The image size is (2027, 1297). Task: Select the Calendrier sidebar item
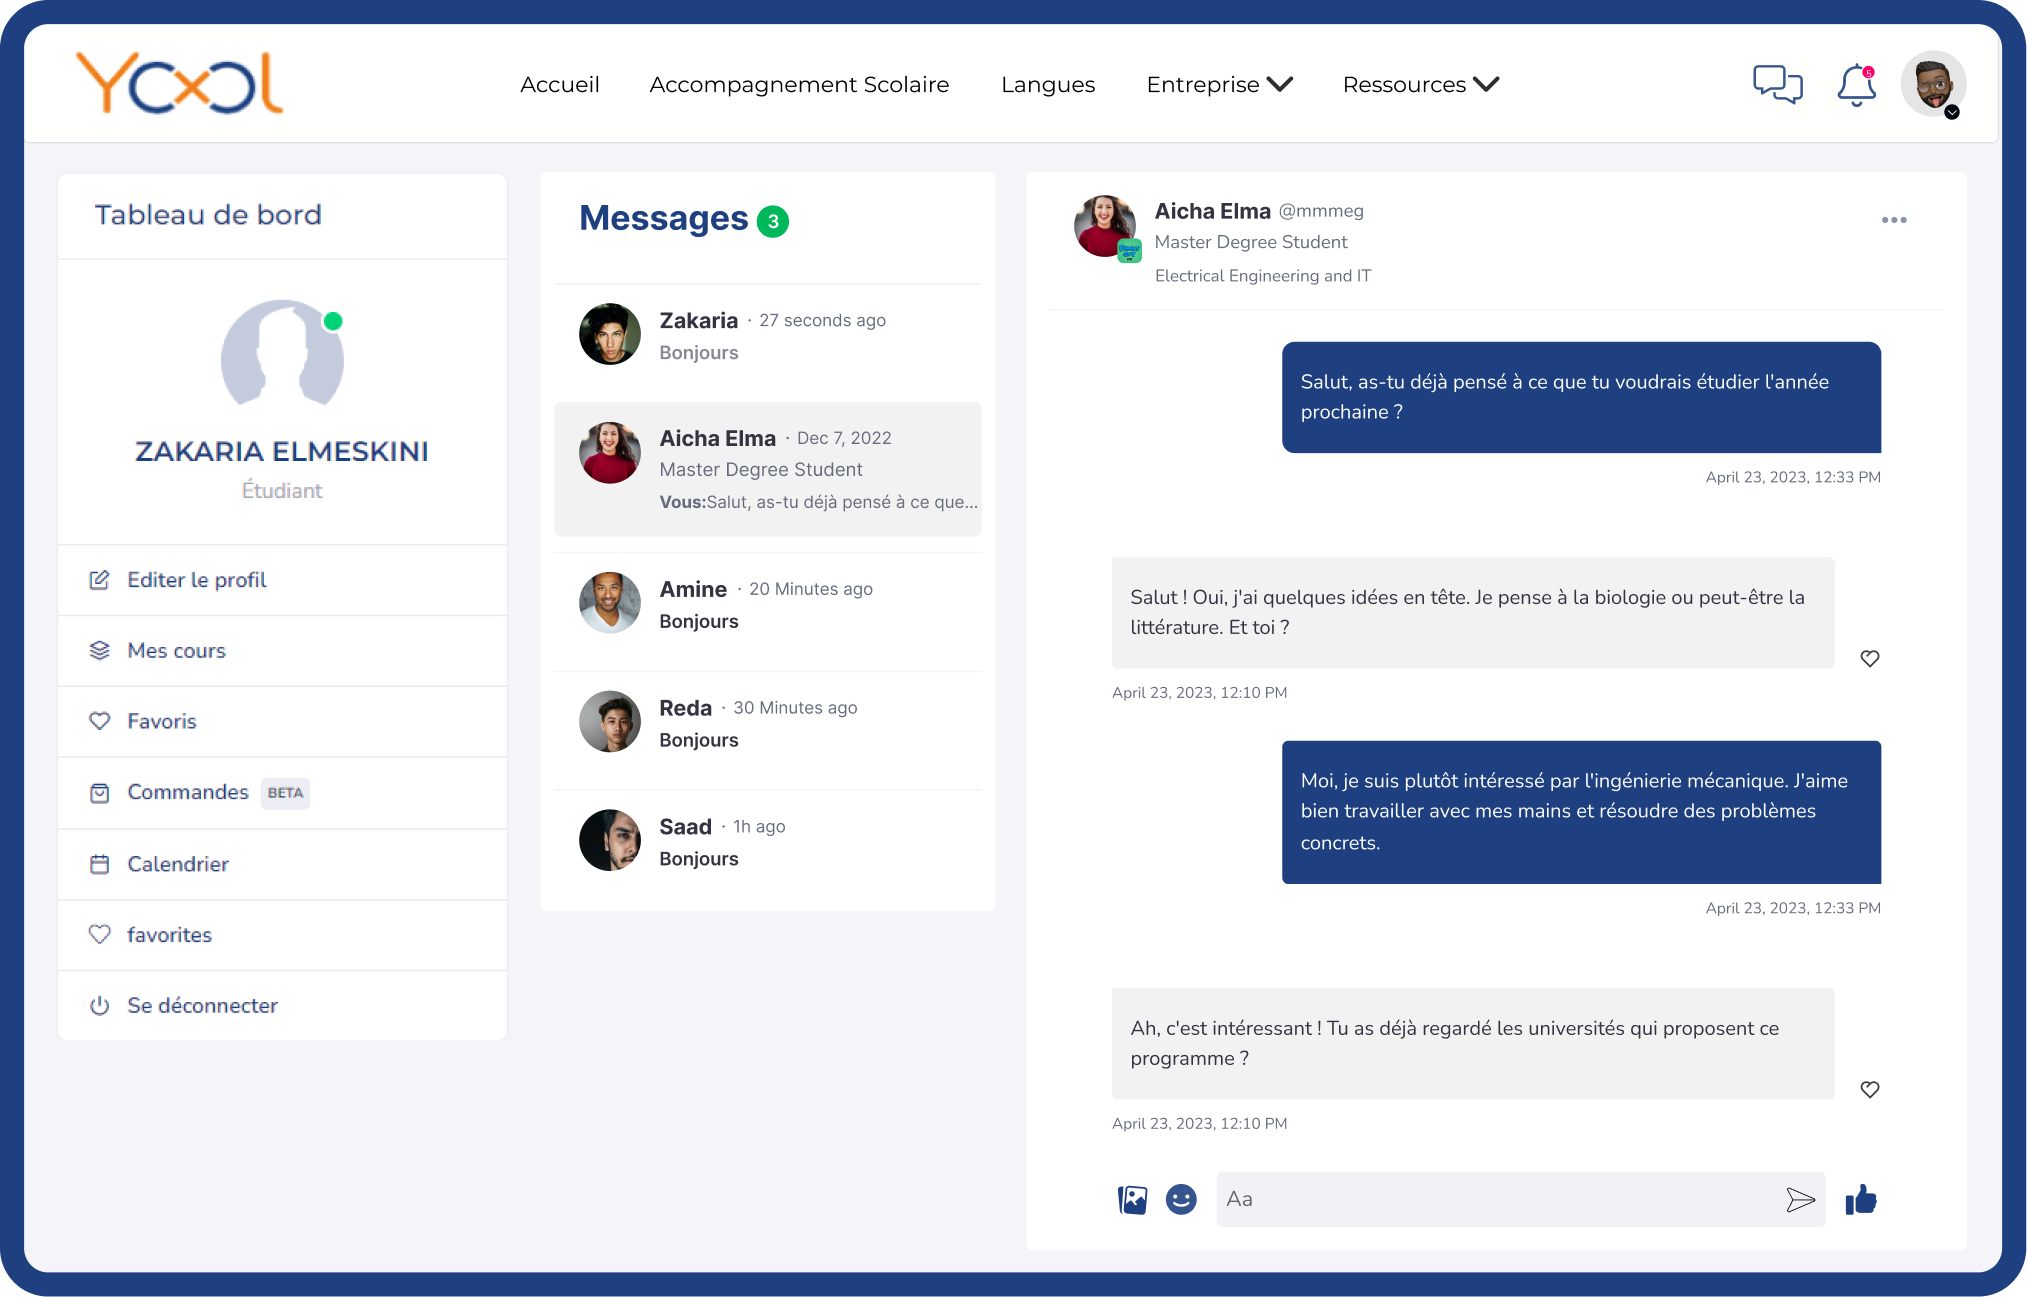tap(178, 864)
